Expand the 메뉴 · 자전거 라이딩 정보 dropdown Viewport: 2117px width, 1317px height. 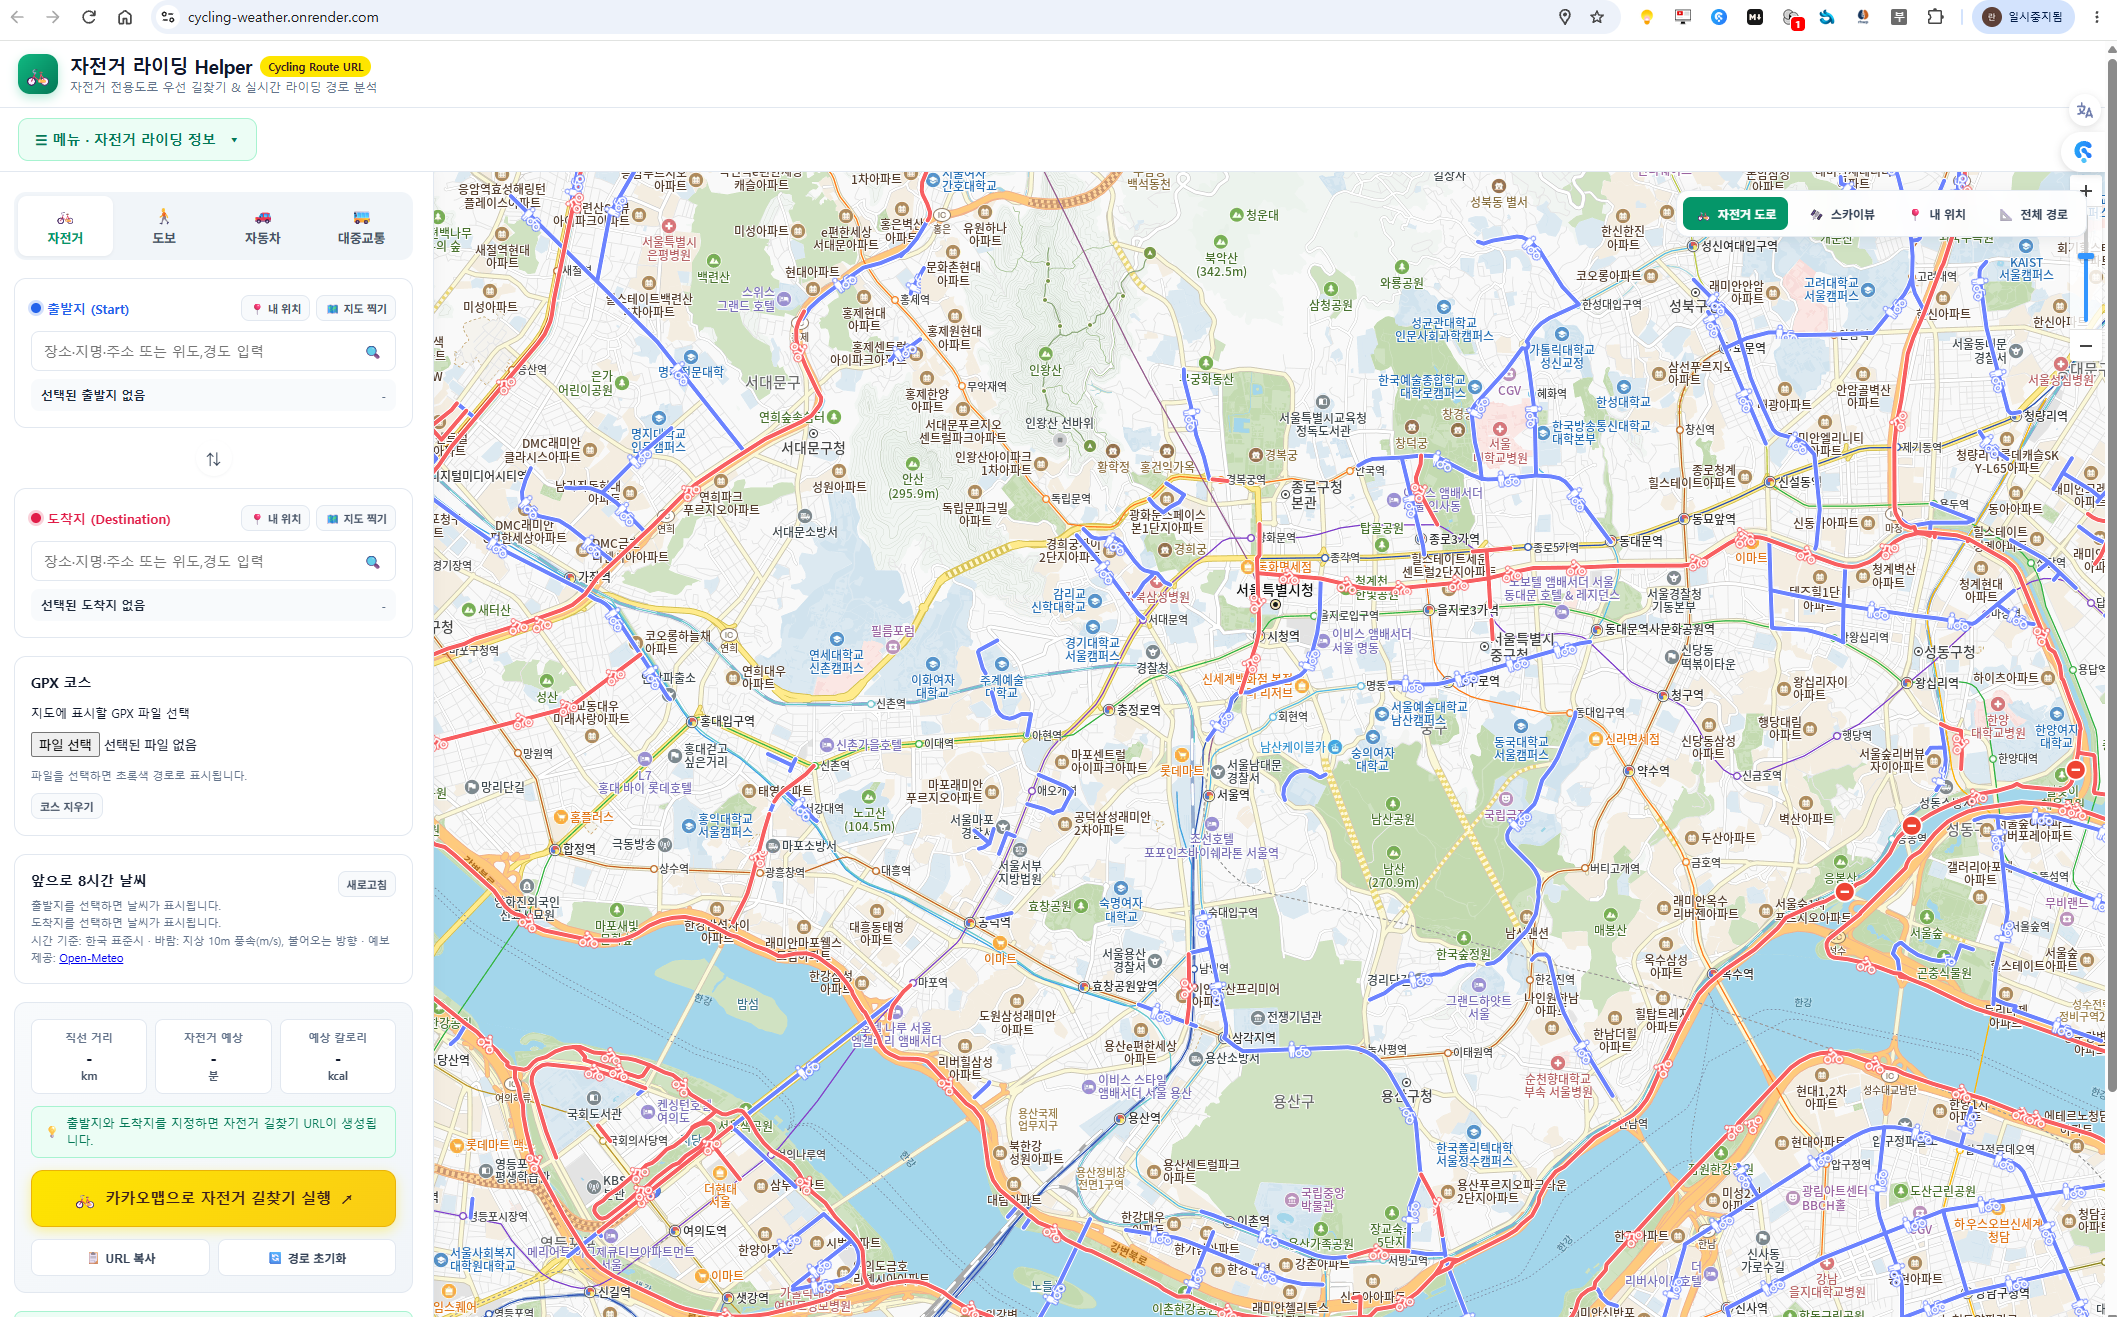pos(137,140)
